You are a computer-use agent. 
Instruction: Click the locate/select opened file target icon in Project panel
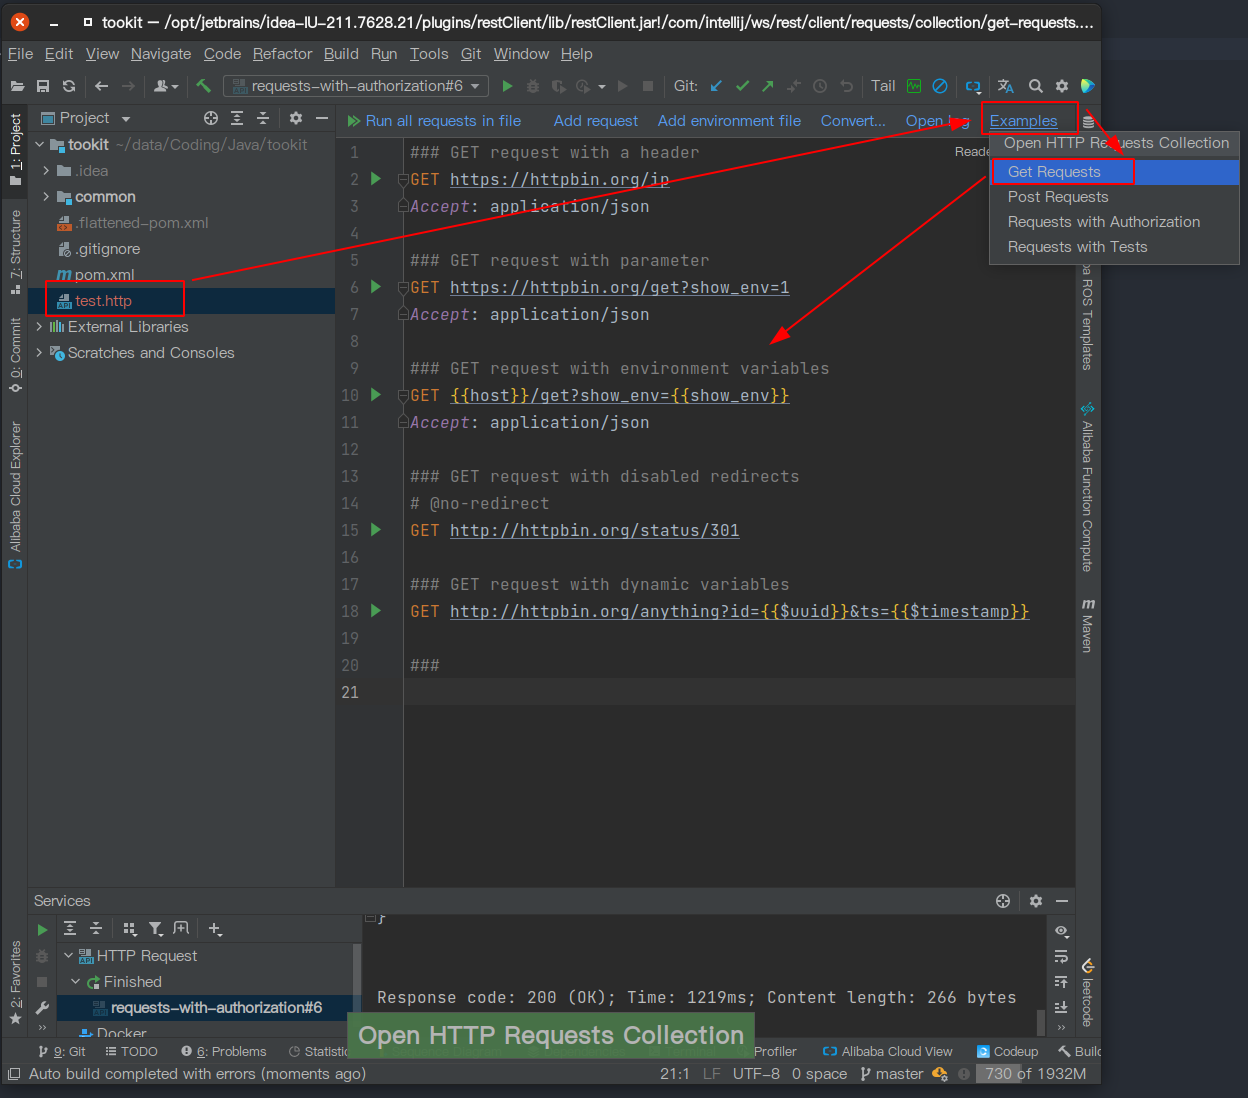click(211, 118)
